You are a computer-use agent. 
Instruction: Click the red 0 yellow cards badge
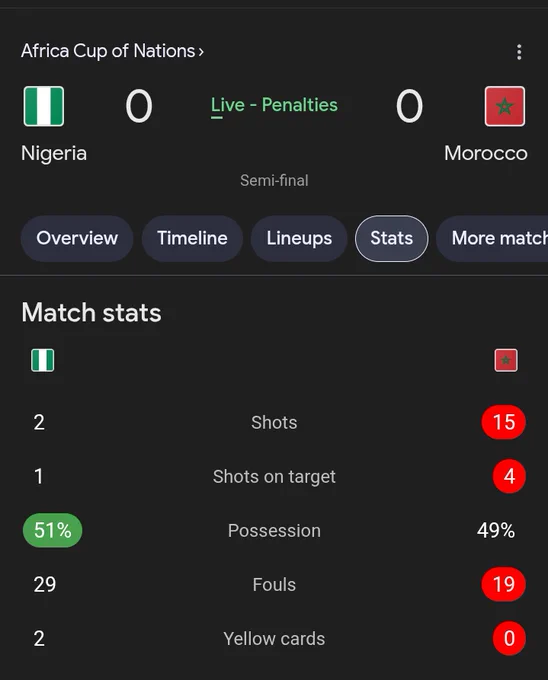(x=509, y=638)
